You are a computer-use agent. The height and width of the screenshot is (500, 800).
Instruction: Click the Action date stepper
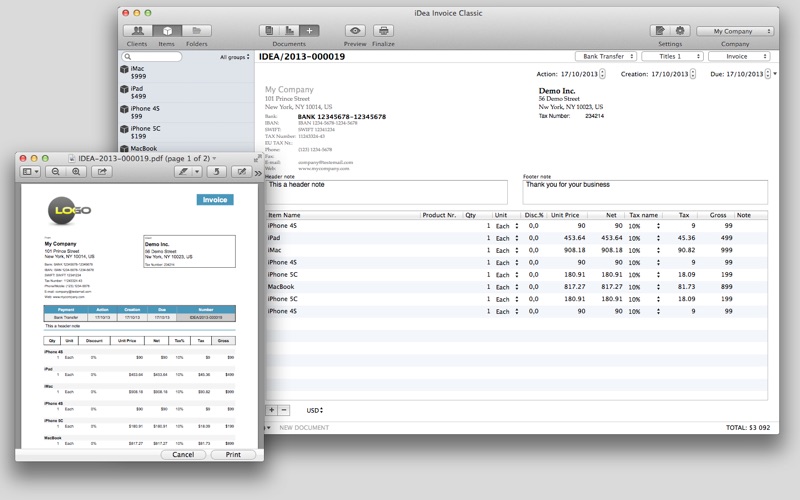click(x=603, y=74)
